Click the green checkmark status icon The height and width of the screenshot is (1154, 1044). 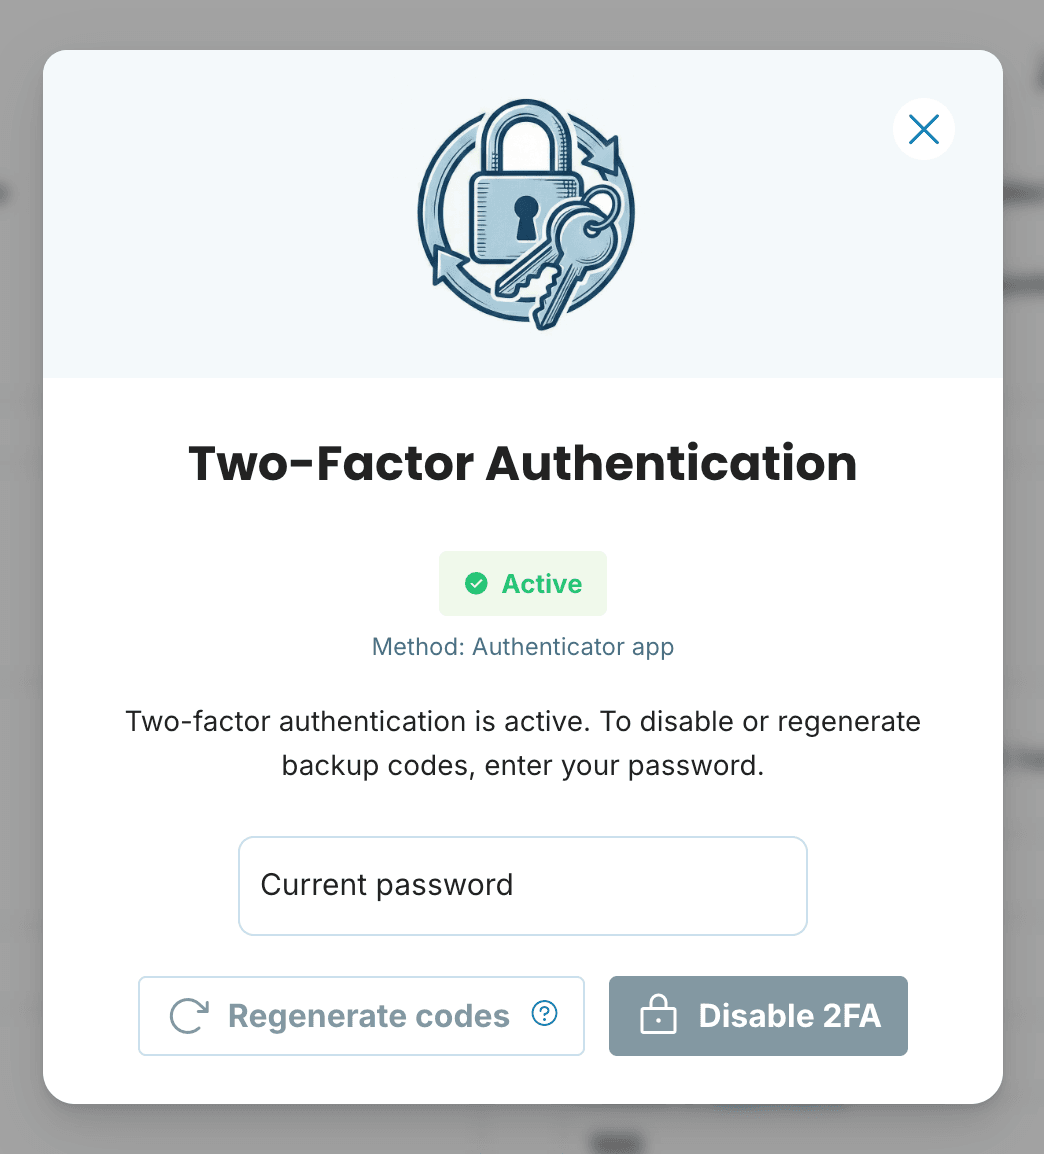click(476, 583)
